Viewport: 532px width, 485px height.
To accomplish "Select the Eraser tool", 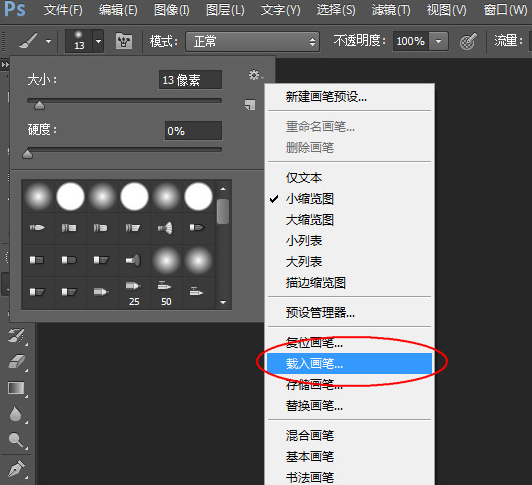I will (16, 362).
